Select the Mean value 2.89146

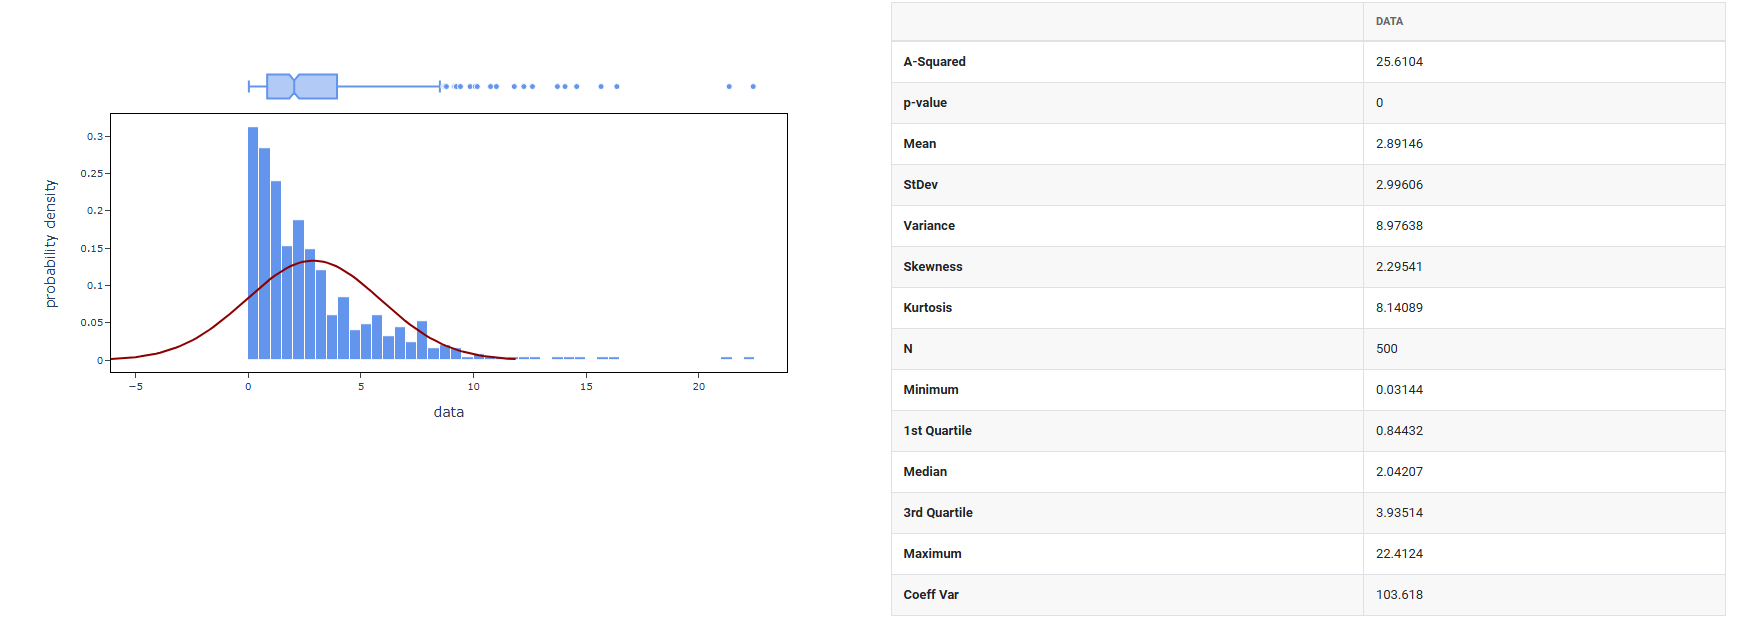coord(1398,144)
